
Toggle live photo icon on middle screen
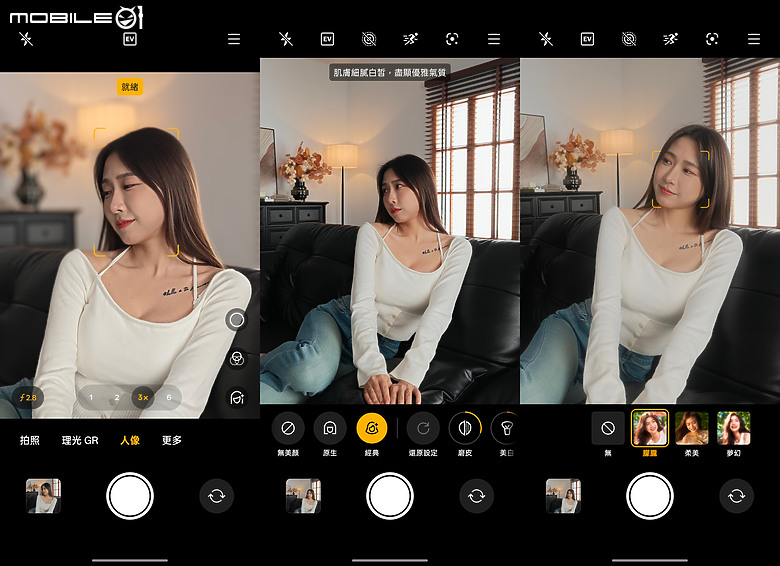(x=369, y=39)
